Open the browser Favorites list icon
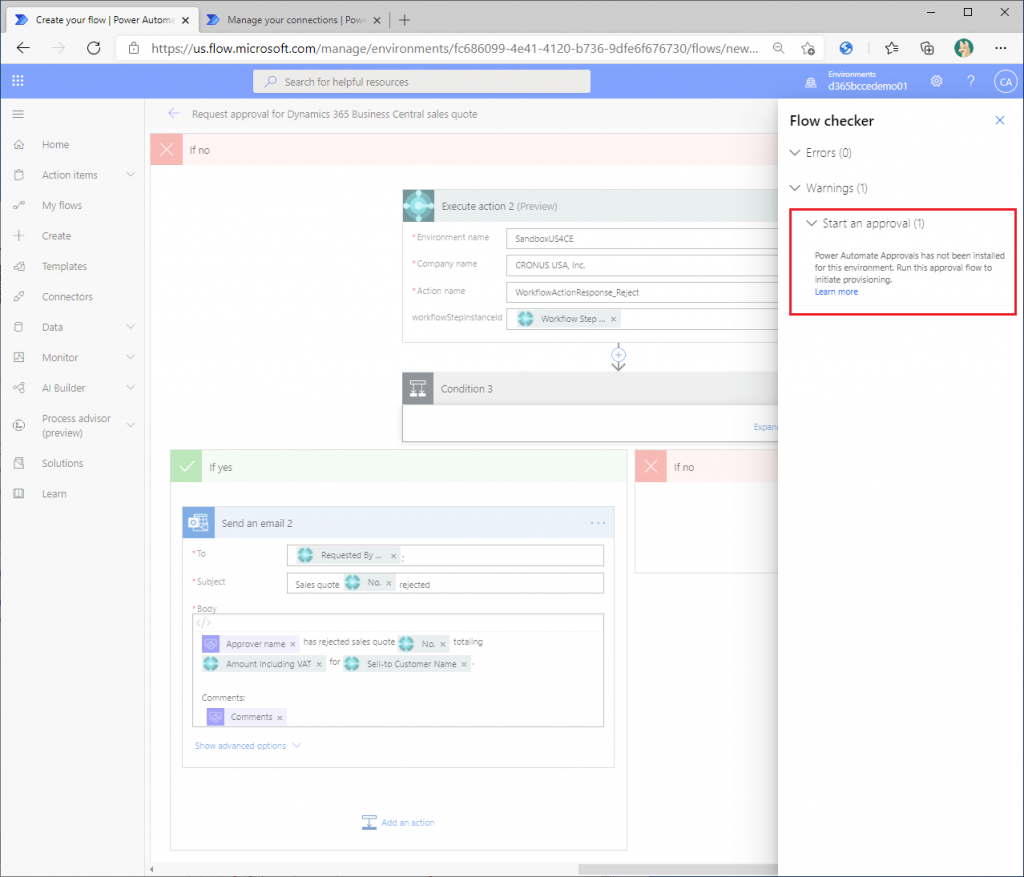Viewport: 1024px width, 877px height. pyautogui.click(x=891, y=48)
